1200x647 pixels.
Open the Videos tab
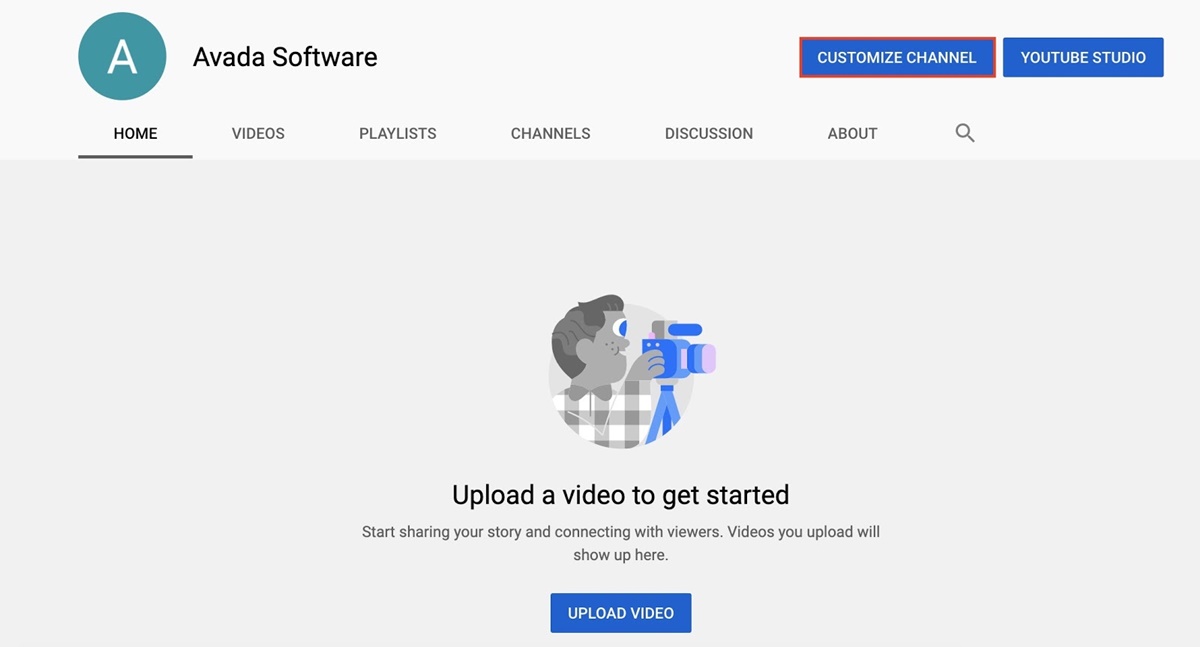258,133
